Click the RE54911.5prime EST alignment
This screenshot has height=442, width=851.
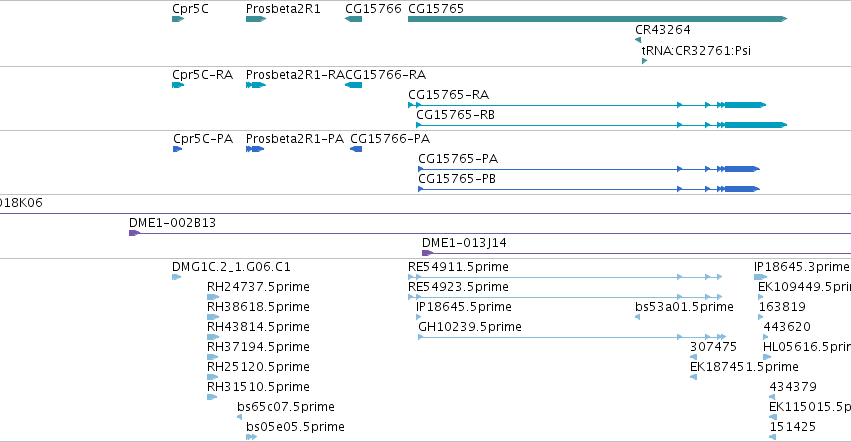pyautogui.click(x=565, y=277)
